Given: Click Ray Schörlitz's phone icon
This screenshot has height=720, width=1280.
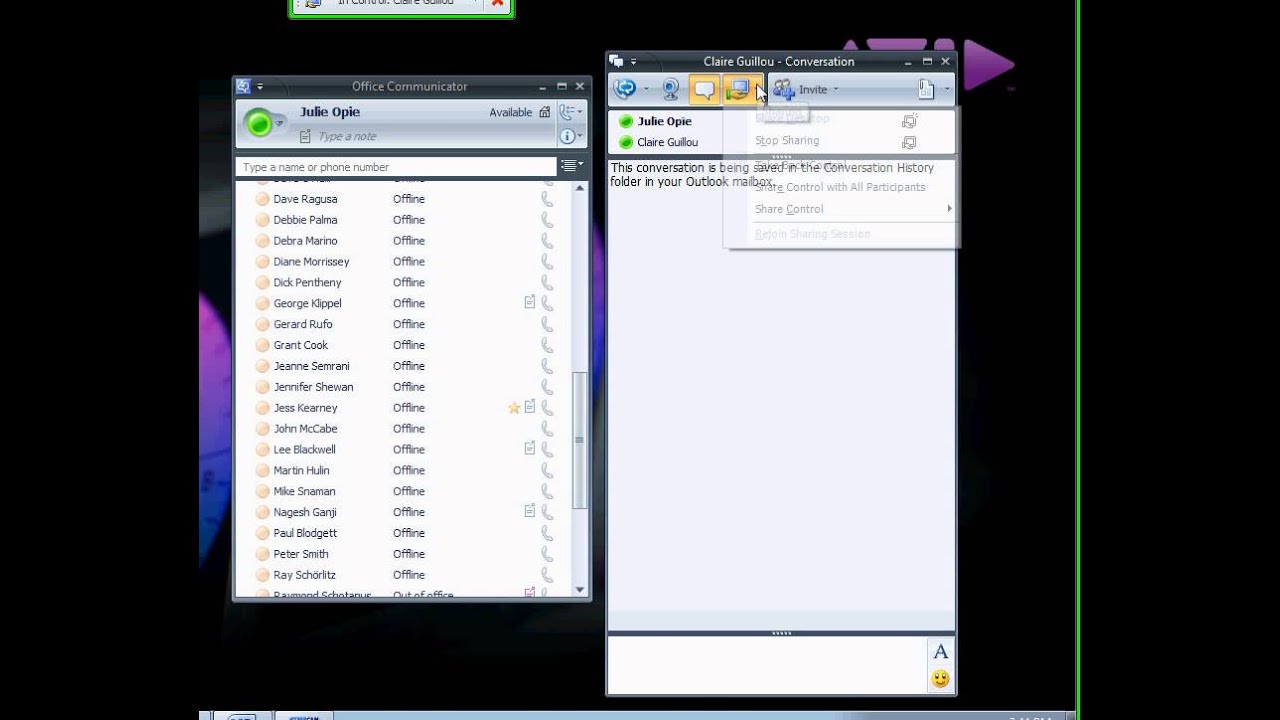Looking at the screenshot, I should 547,575.
